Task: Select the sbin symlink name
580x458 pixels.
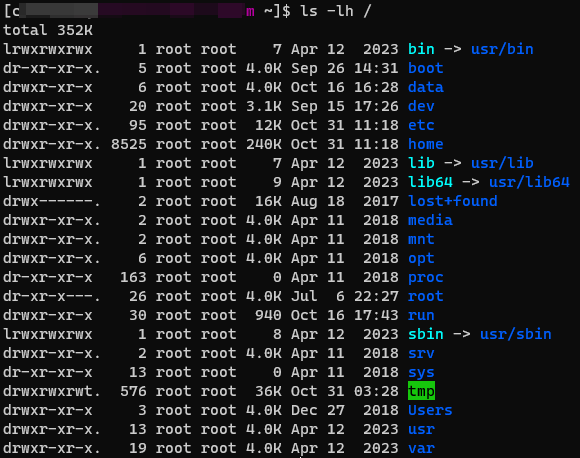Action: [425, 334]
